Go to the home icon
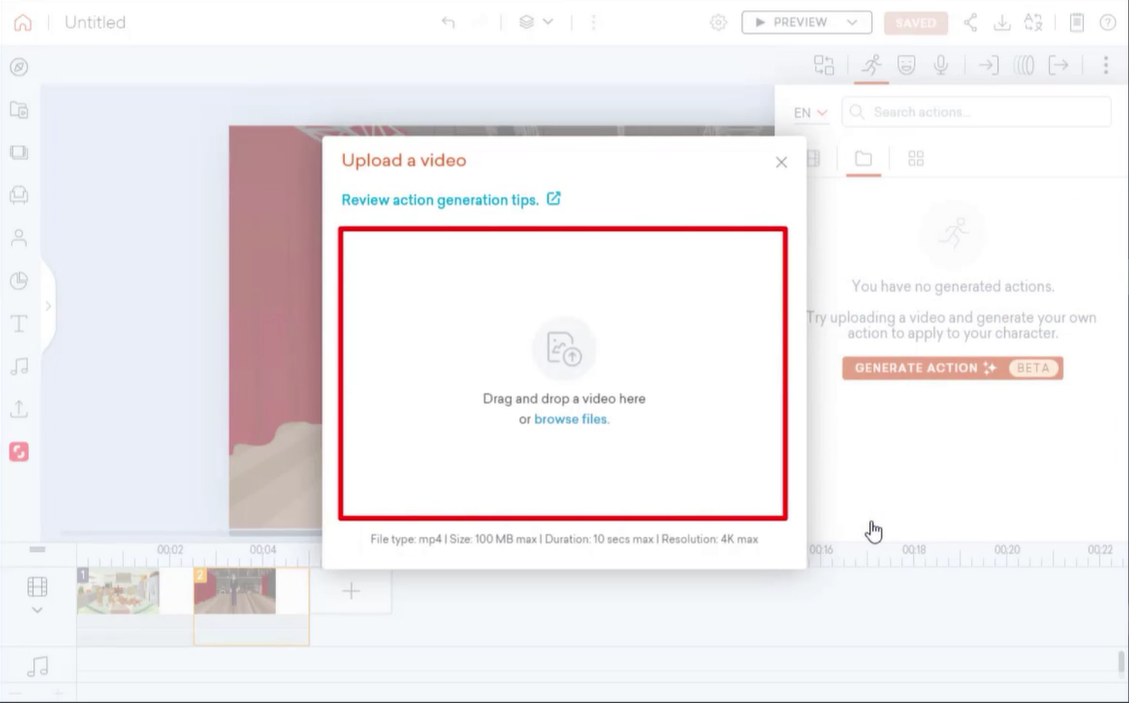 pyautogui.click(x=23, y=22)
